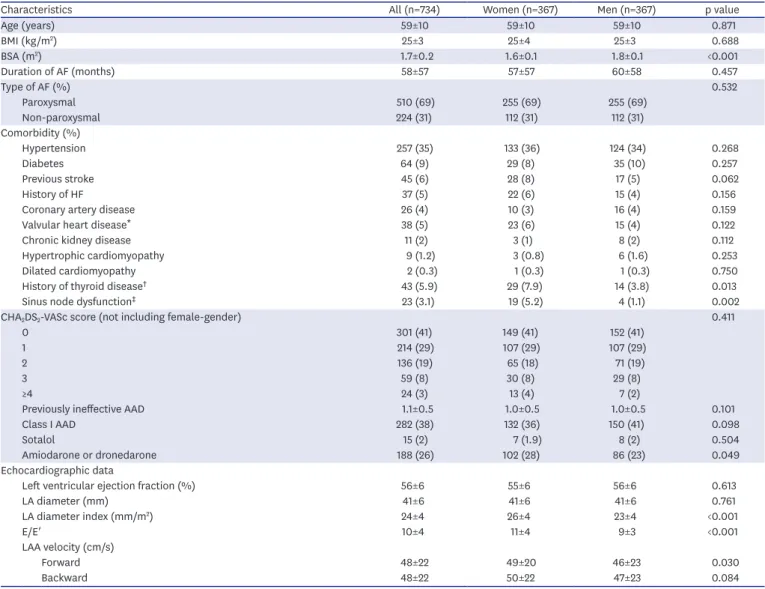Click the 'LA diameter index (mm/m²)' label
The width and height of the screenshot is (765, 589).
click(87, 516)
